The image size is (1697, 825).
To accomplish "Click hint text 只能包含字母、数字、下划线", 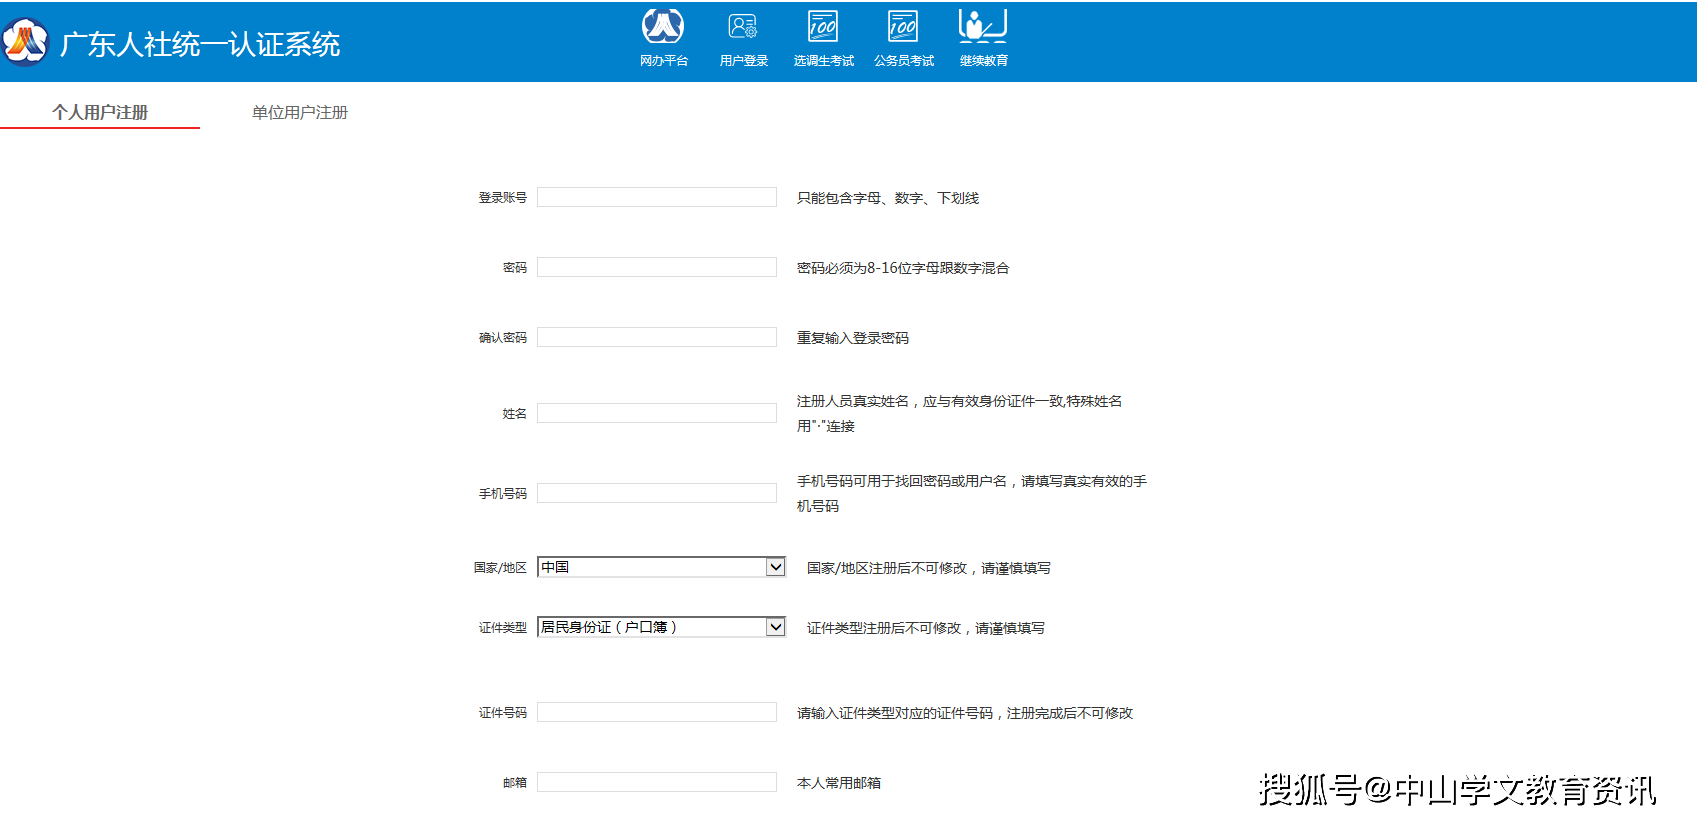I will pyautogui.click(x=888, y=198).
